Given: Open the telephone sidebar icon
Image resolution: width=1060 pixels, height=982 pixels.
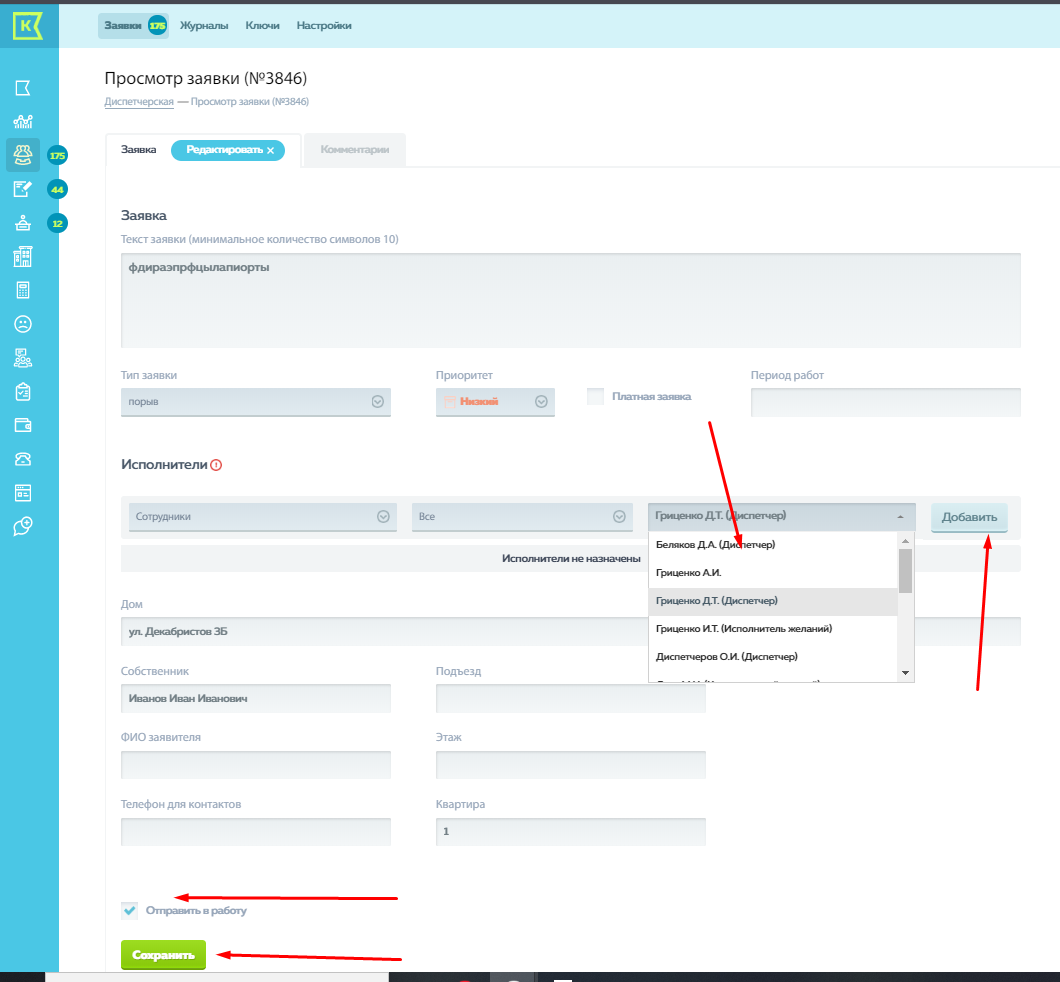Looking at the screenshot, I should point(23,460).
